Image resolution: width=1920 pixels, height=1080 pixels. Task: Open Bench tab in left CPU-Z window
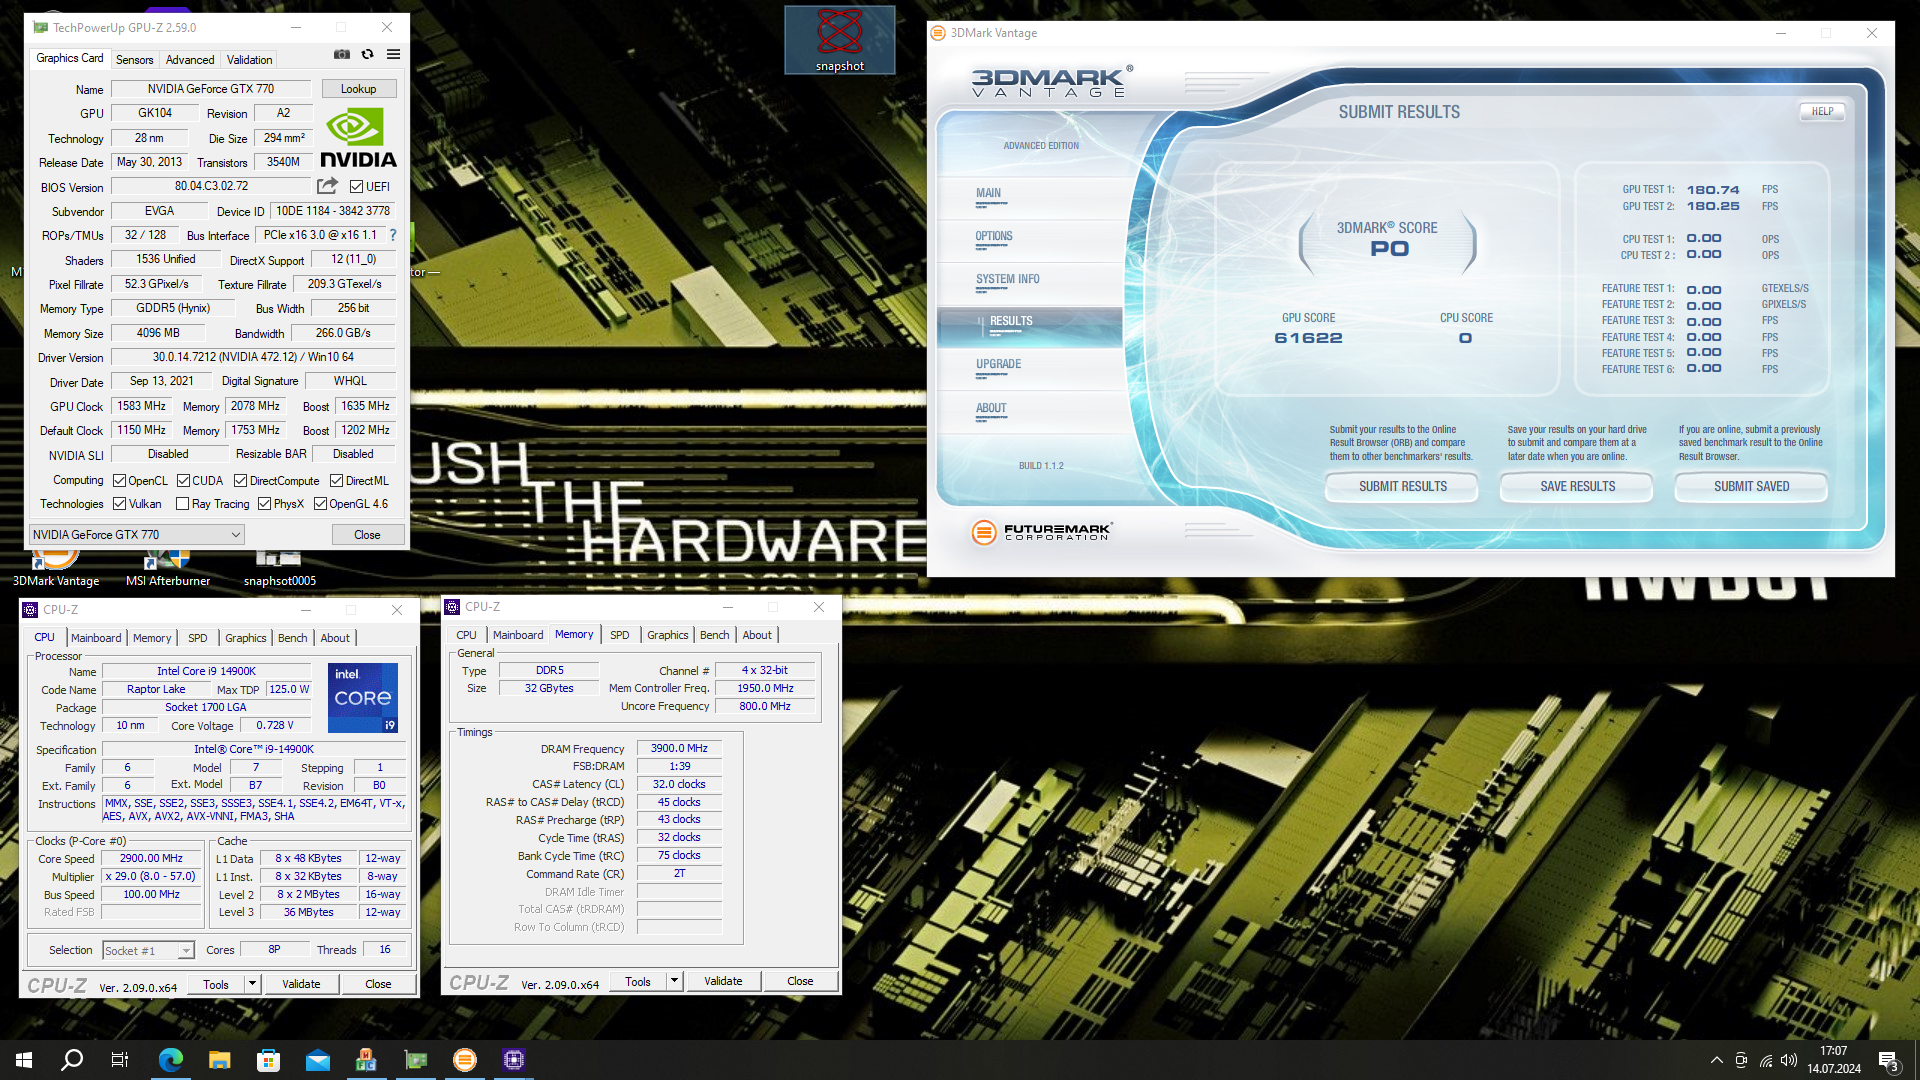(x=293, y=638)
